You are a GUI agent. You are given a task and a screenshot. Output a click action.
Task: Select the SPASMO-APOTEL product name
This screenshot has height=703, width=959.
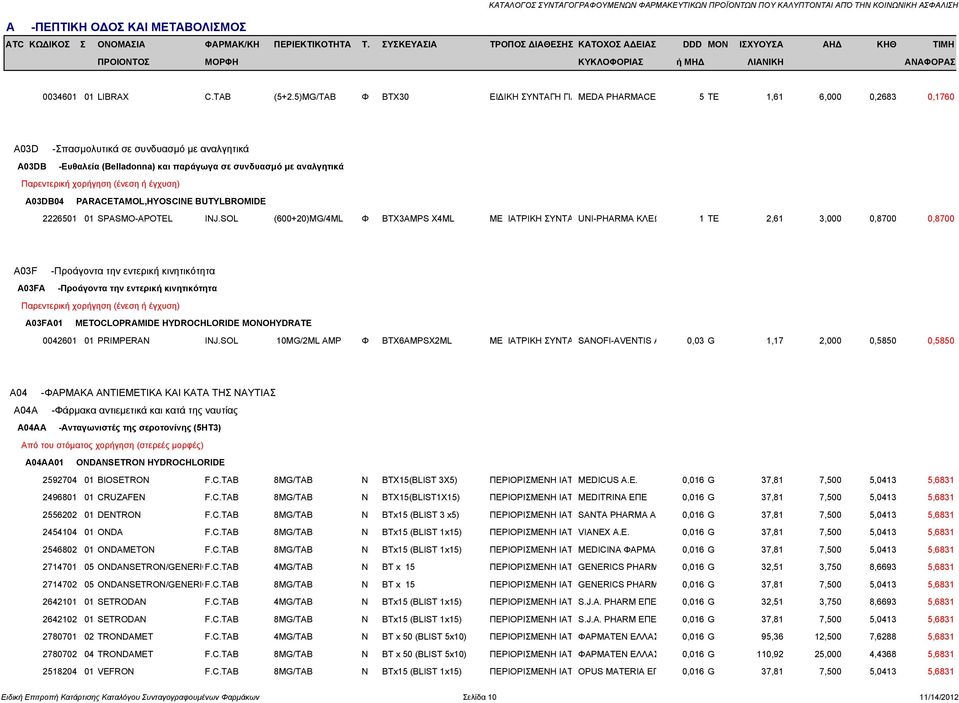[x=135, y=218]
